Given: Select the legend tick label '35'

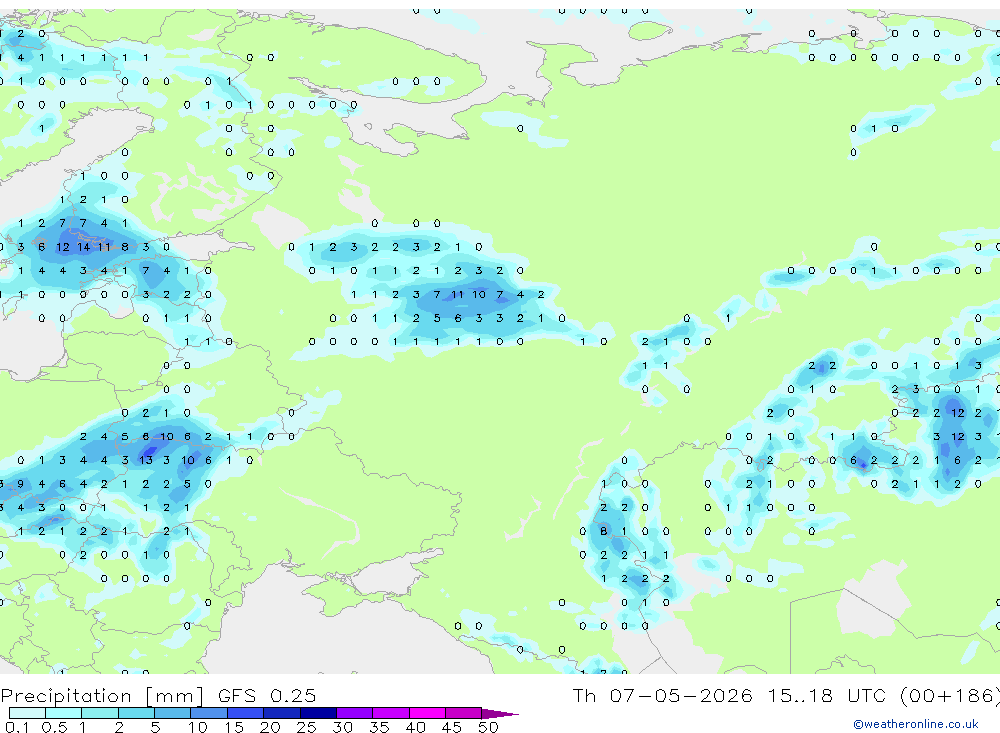Looking at the screenshot, I should 379,727.
